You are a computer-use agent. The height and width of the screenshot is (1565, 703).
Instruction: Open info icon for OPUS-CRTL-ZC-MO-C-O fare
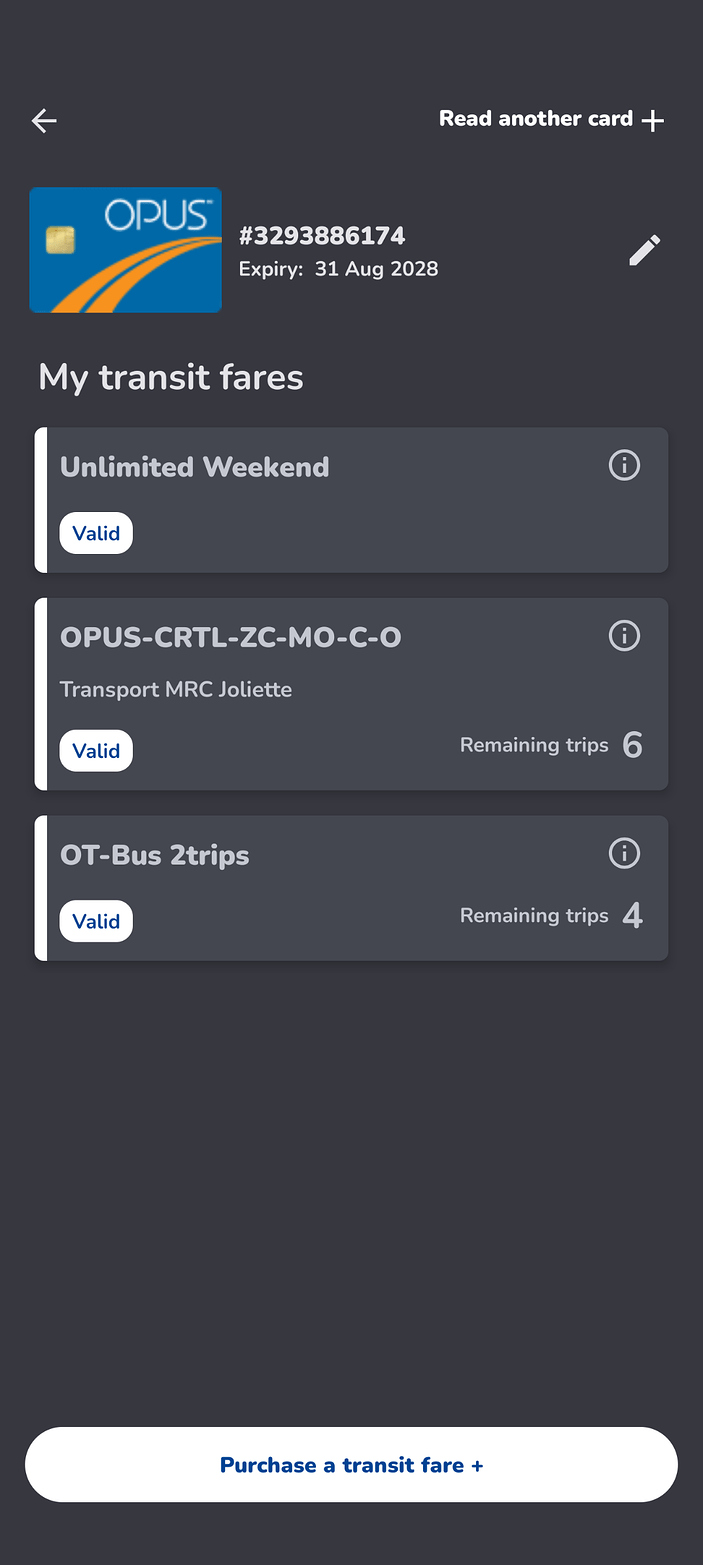pyautogui.click(x=624, y=636)
